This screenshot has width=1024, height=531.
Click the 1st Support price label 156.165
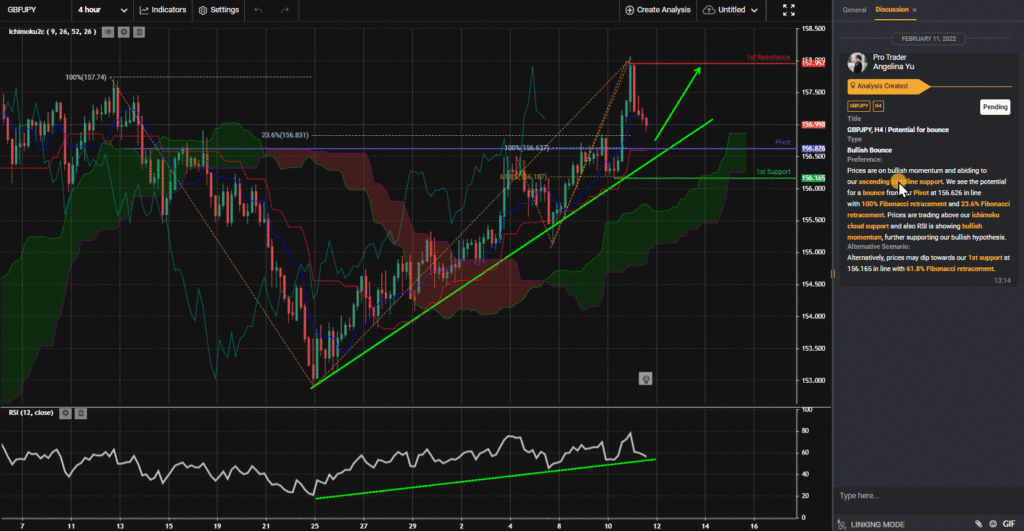click(813, 178)
